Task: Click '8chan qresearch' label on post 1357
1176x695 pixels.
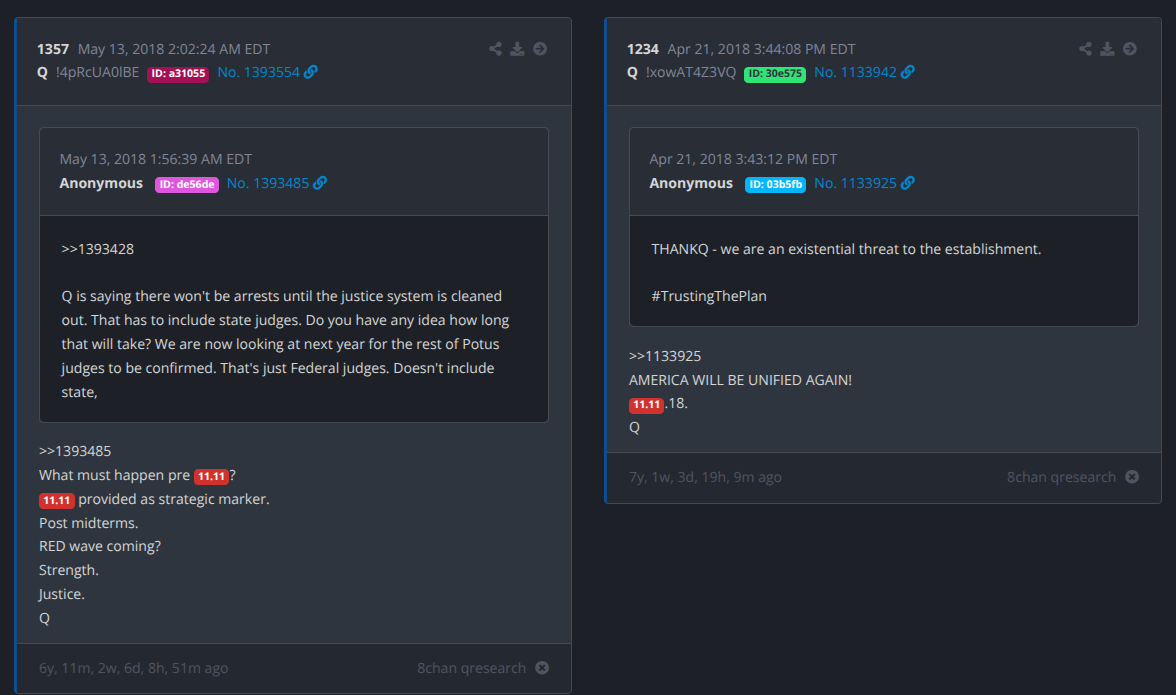Action: [472, 668]
